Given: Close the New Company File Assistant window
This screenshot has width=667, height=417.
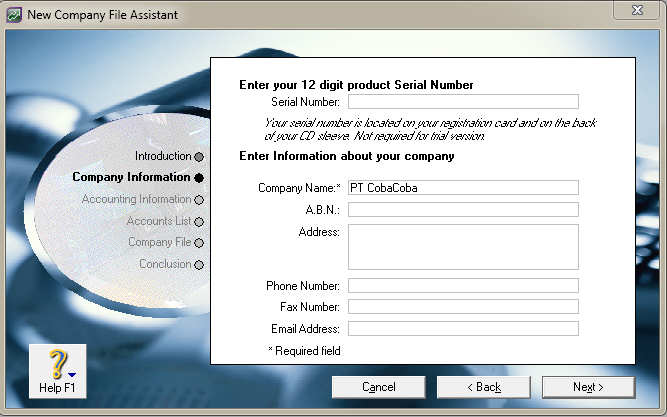Looking at the screenshot, I should 636,10.
